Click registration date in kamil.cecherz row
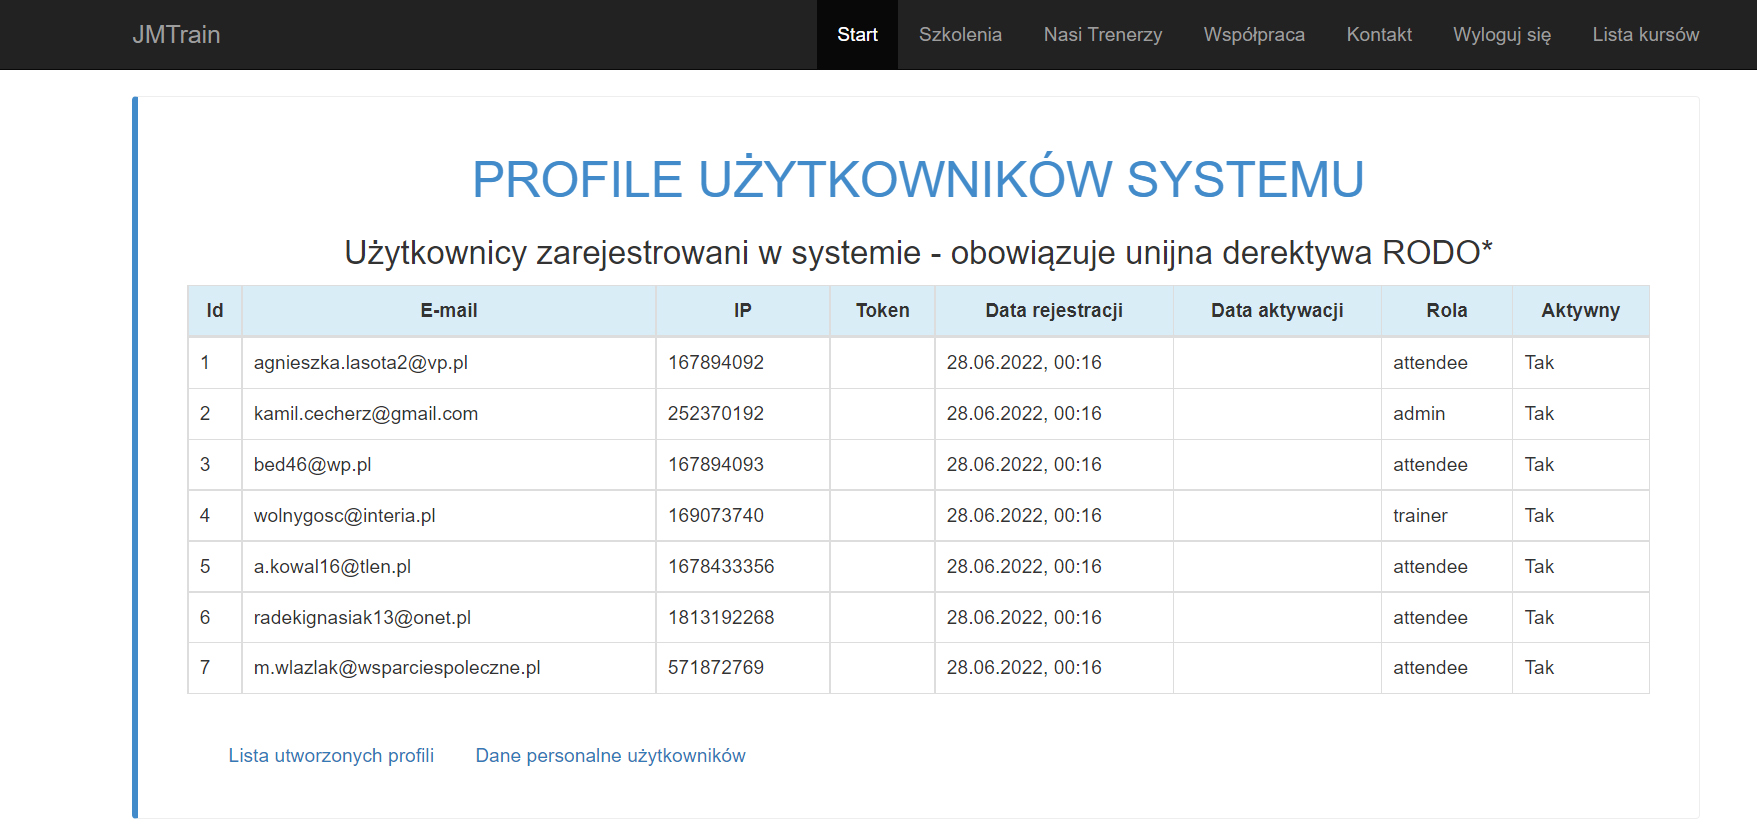 [x=1024, y=414]
